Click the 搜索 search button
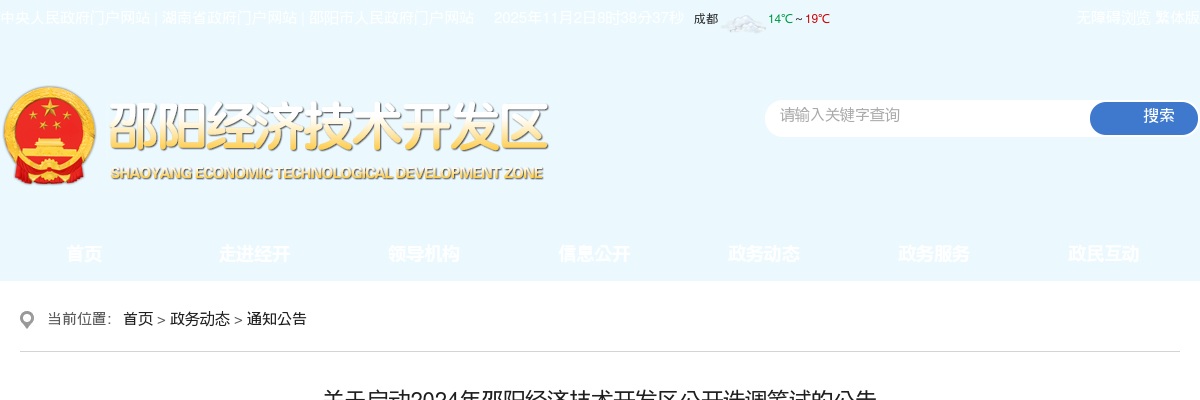 (1144, 117)
